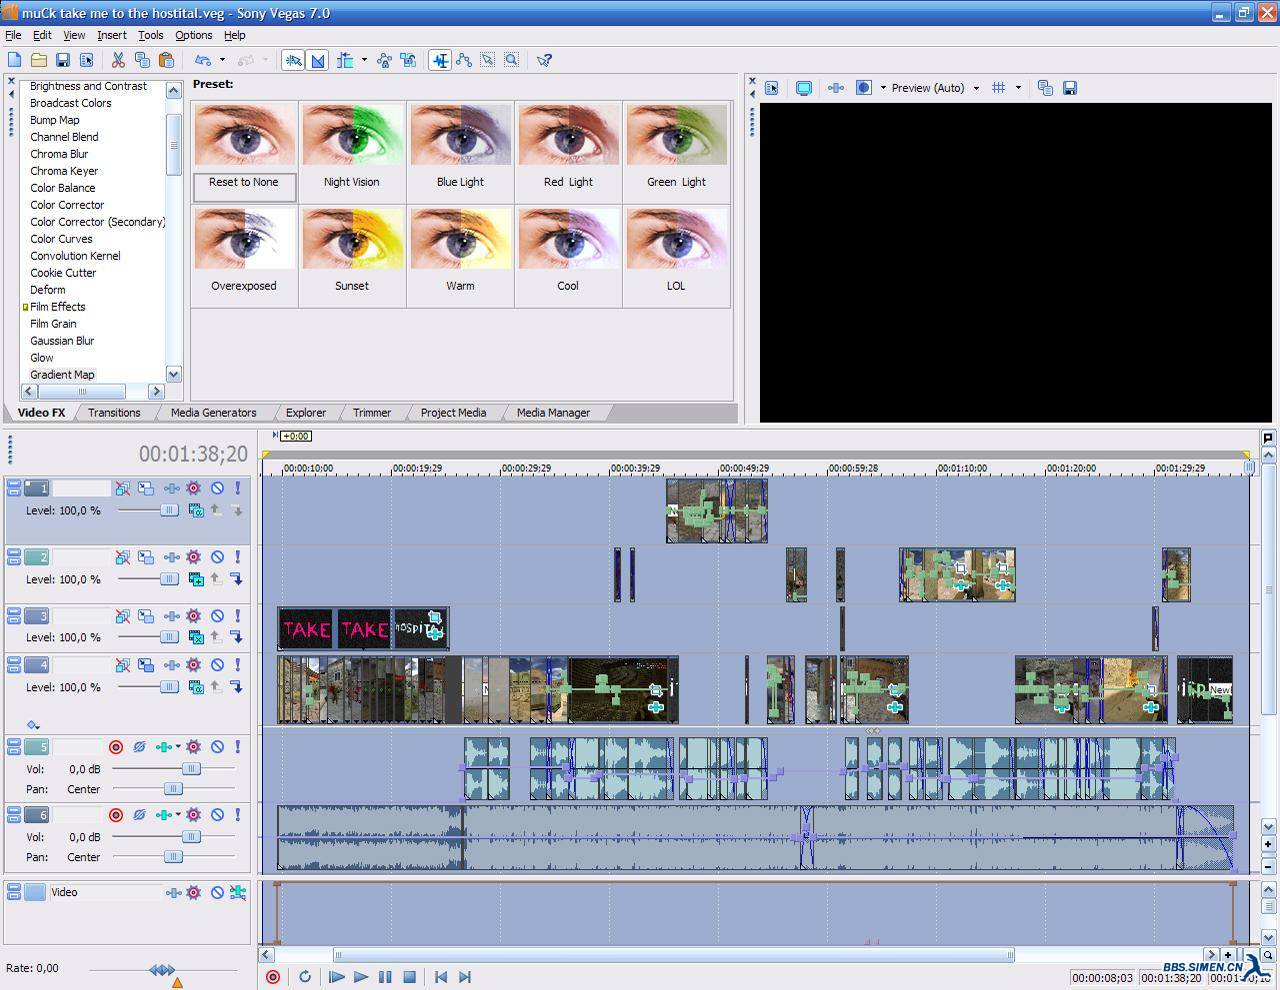This screenshot has height=990, width=1280.
Task: Click the record button in transport bar
Action: 272,977
